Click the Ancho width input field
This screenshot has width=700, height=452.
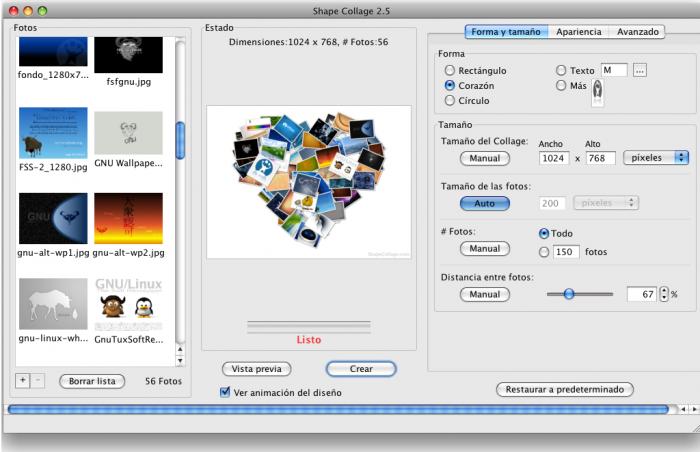pos(552,158)
